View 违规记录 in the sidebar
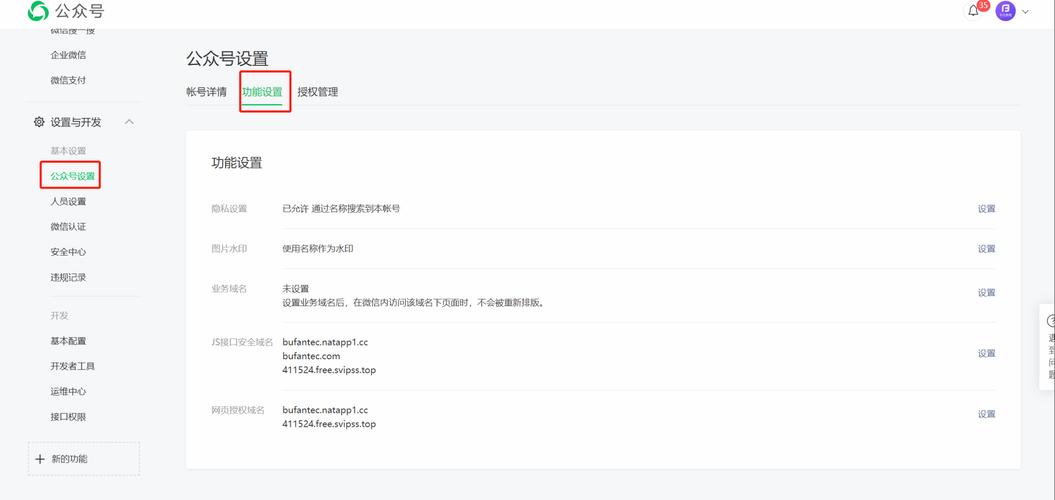1055x500 pixels. point(68,277)
